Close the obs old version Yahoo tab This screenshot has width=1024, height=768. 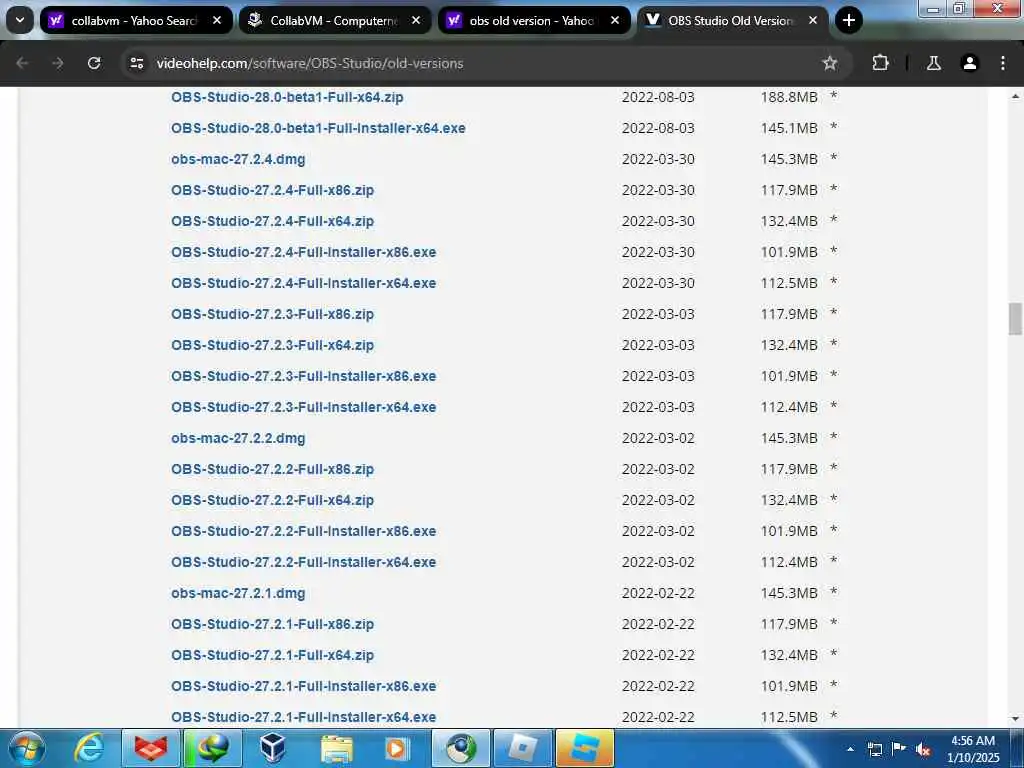coord(615,20)
